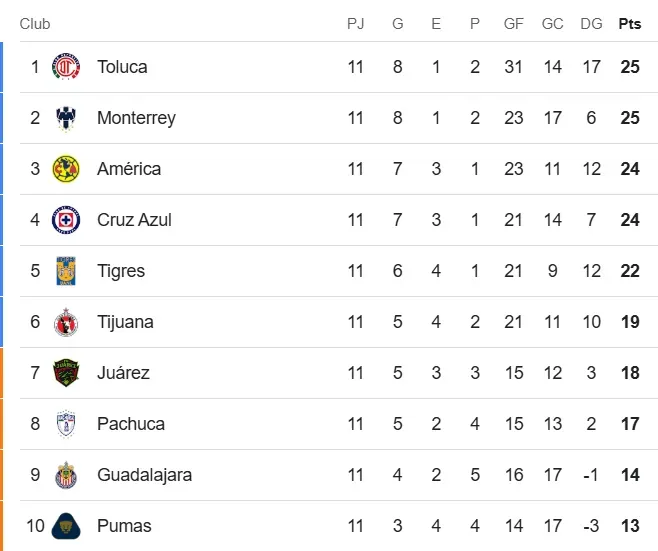Click the GF column header
658x551 pixels.
514,24
